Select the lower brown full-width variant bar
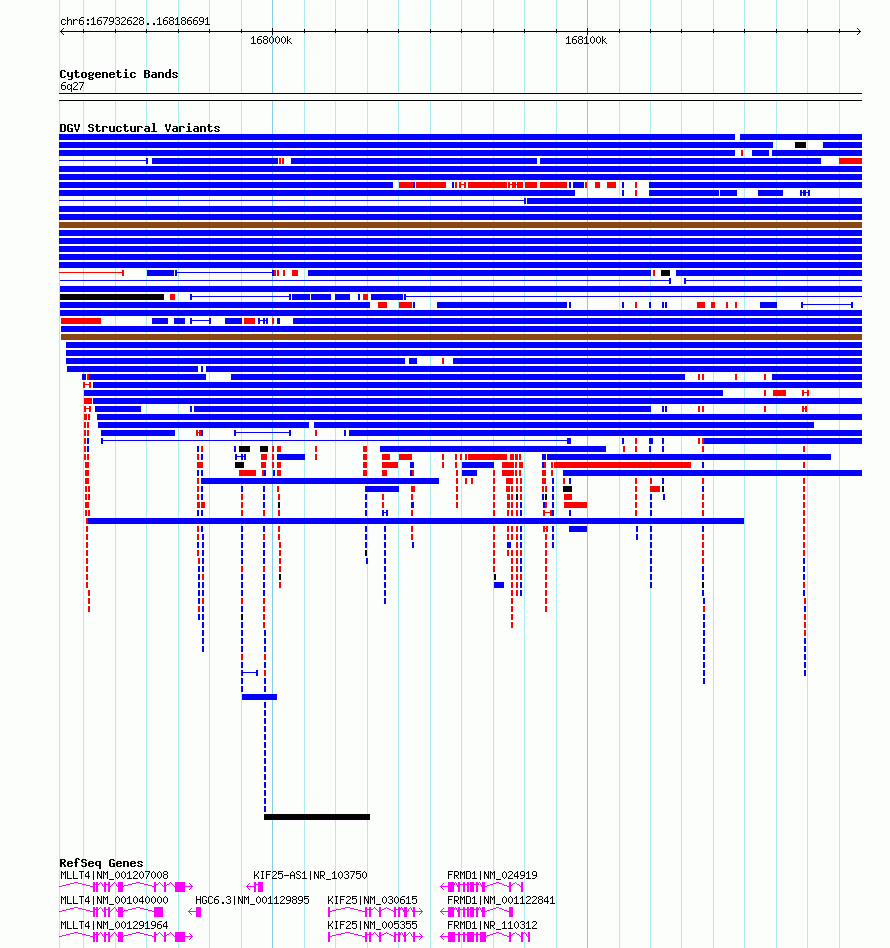Image resolution: width=890 pixels, height=948 pixels. (x=461, y=337)
